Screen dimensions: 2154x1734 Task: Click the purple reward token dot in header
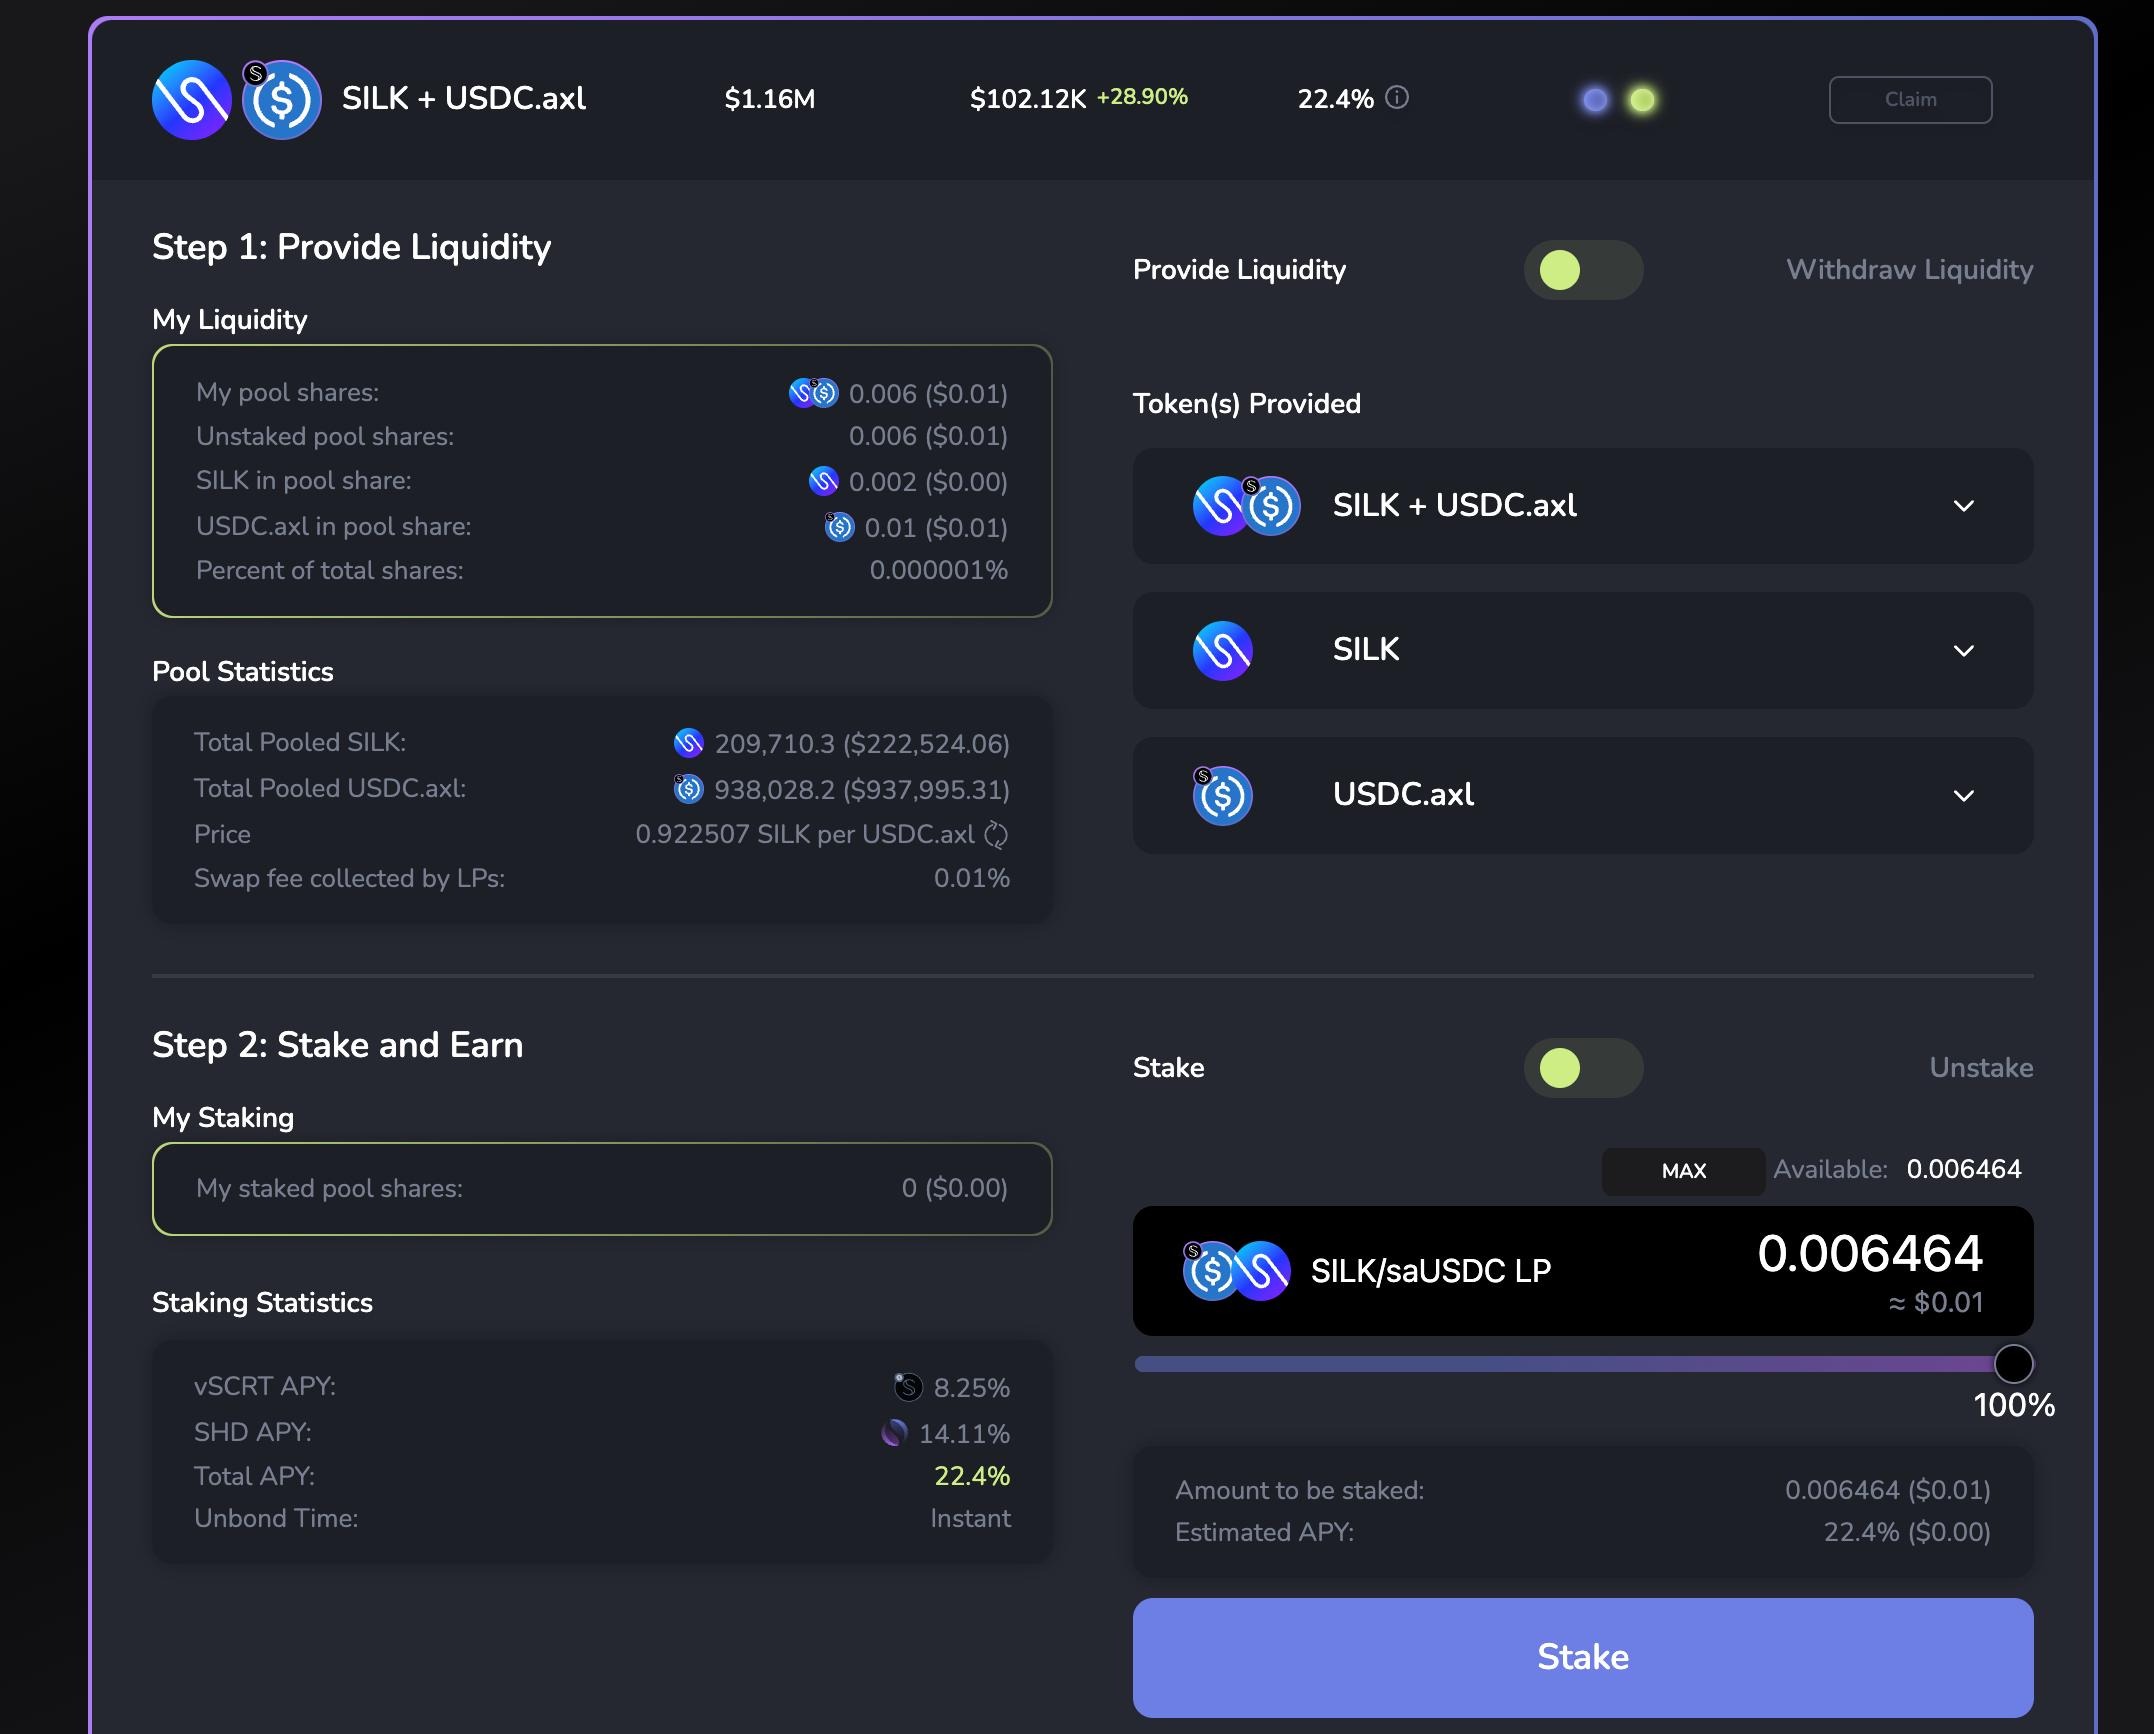[x=1595, y=100]
